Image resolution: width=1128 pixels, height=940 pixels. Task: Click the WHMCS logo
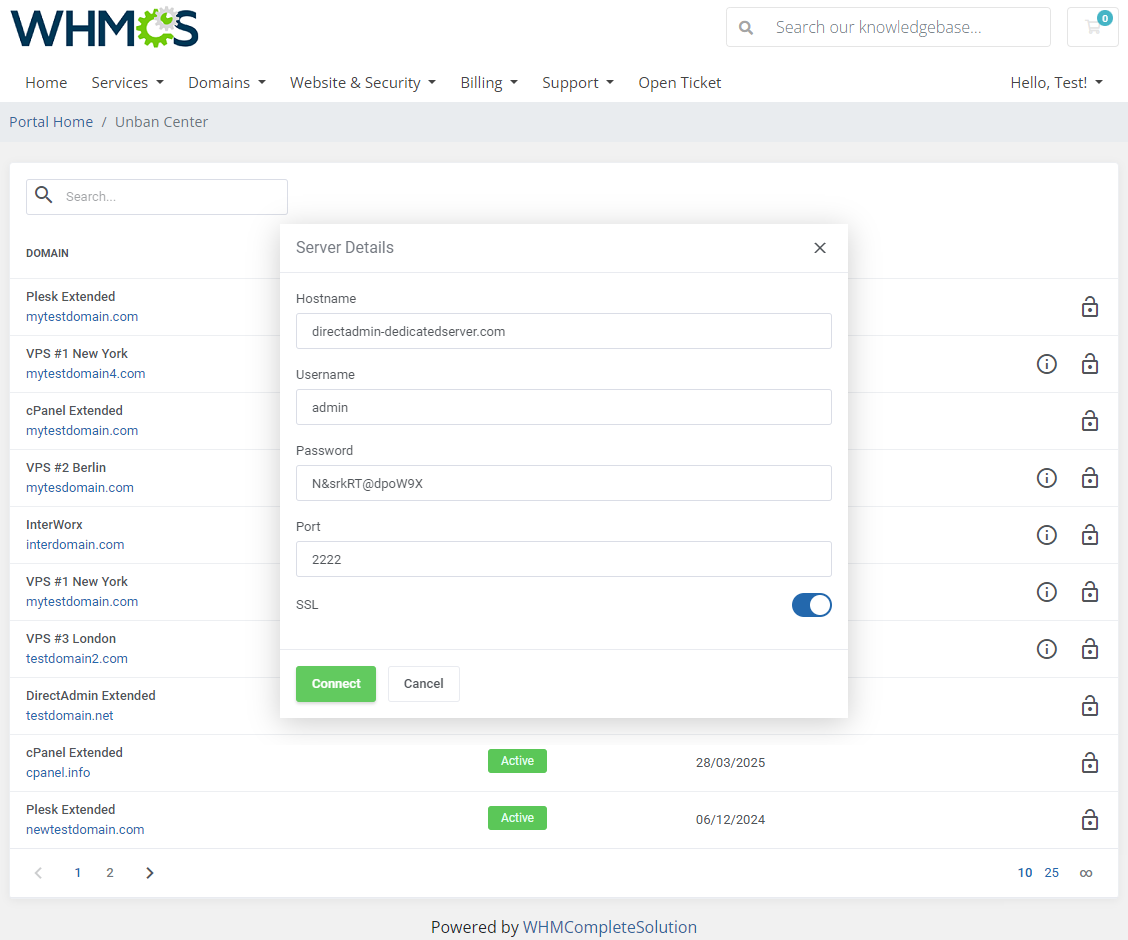(x=103, y=28)
